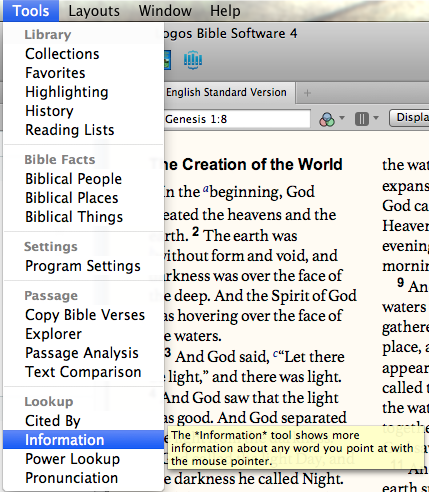Choose Cited By from Lookup section
The width and height of the screenshot is (429, 492).
[83, 421]
